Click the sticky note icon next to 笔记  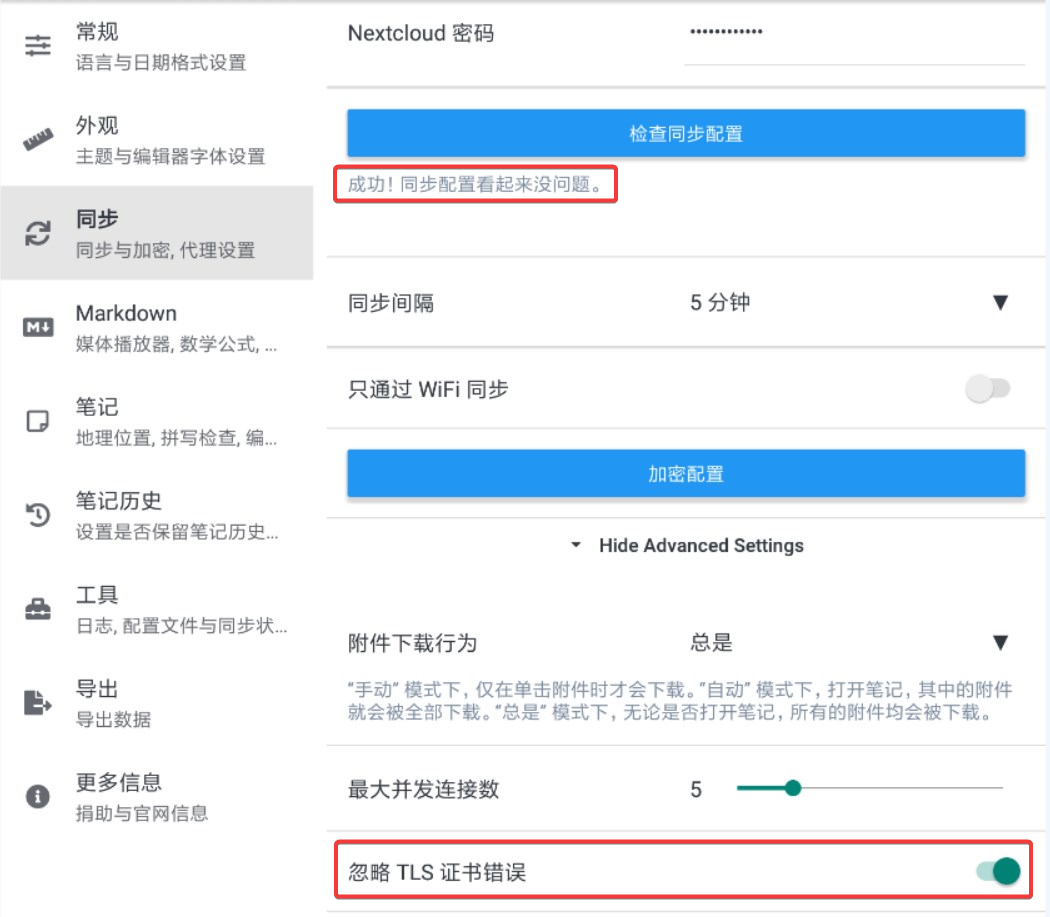tap(38, 421)
